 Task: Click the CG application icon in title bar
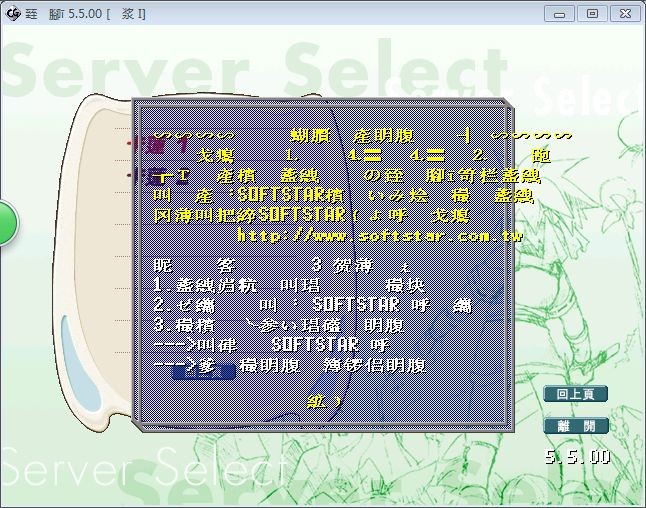(x=13, y=14)
